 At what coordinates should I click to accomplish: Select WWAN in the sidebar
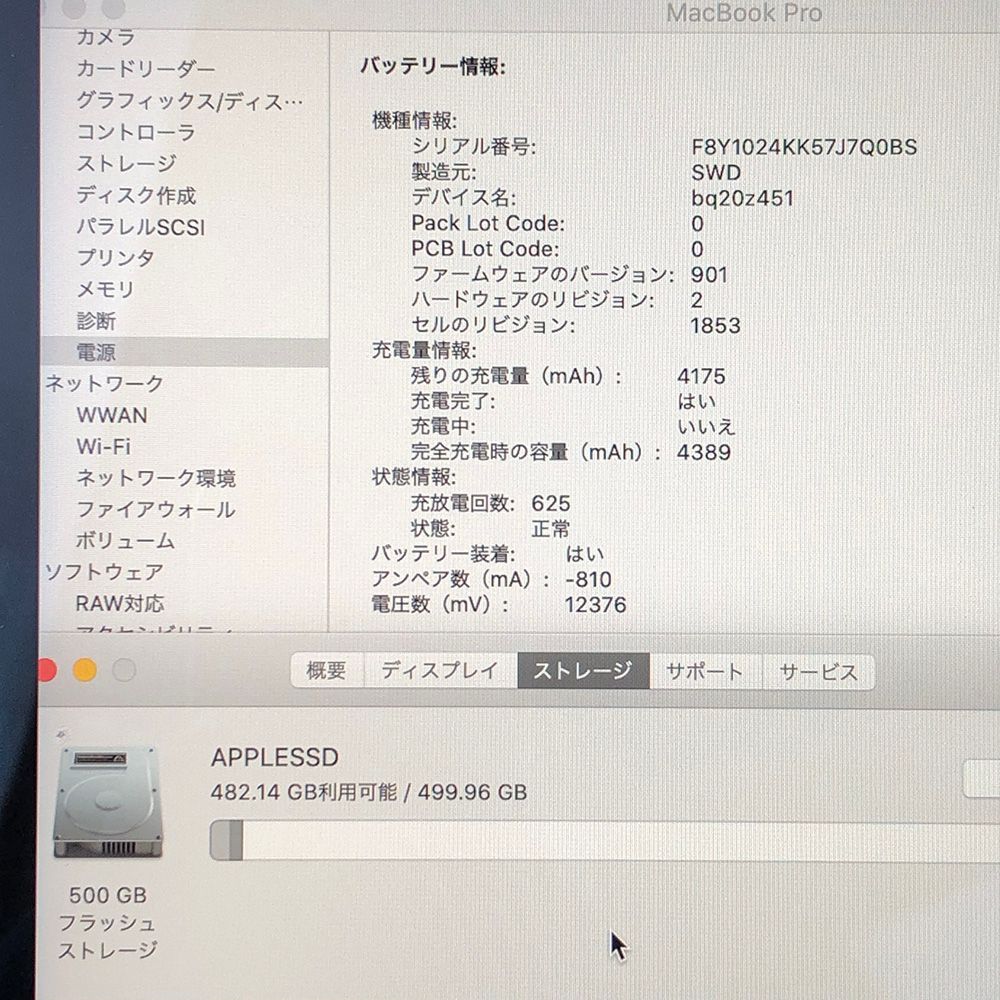[x=112, y=415]
